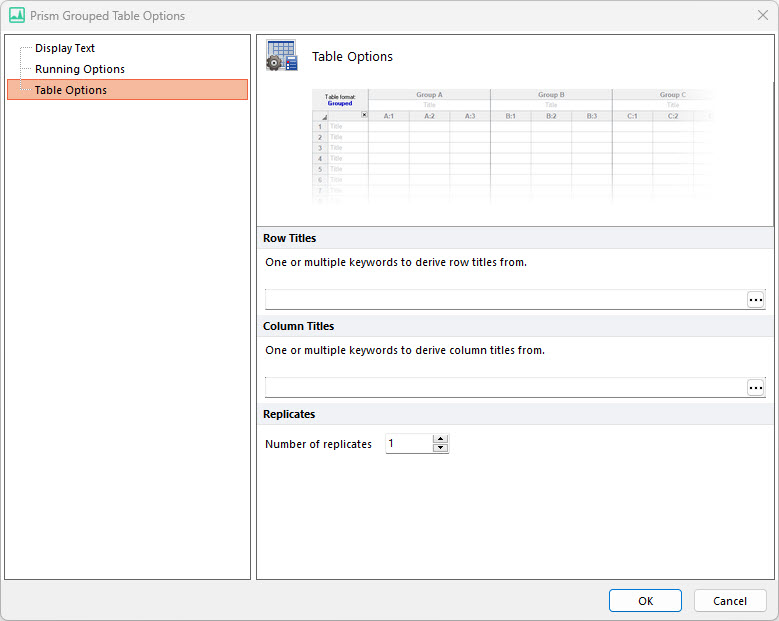Click the Row Titles section header
Screen dimensions: 779x621
(x=290, y=238)
